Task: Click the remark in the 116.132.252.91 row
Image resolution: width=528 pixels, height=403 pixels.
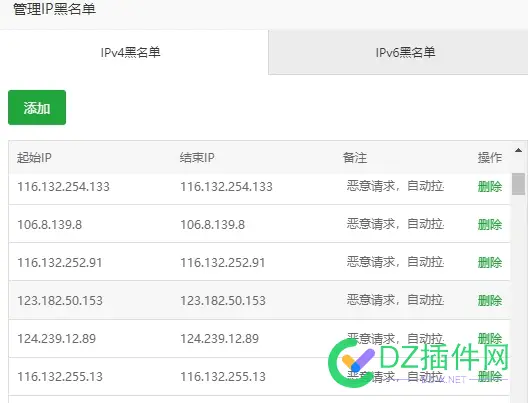Action: [395, 262]
